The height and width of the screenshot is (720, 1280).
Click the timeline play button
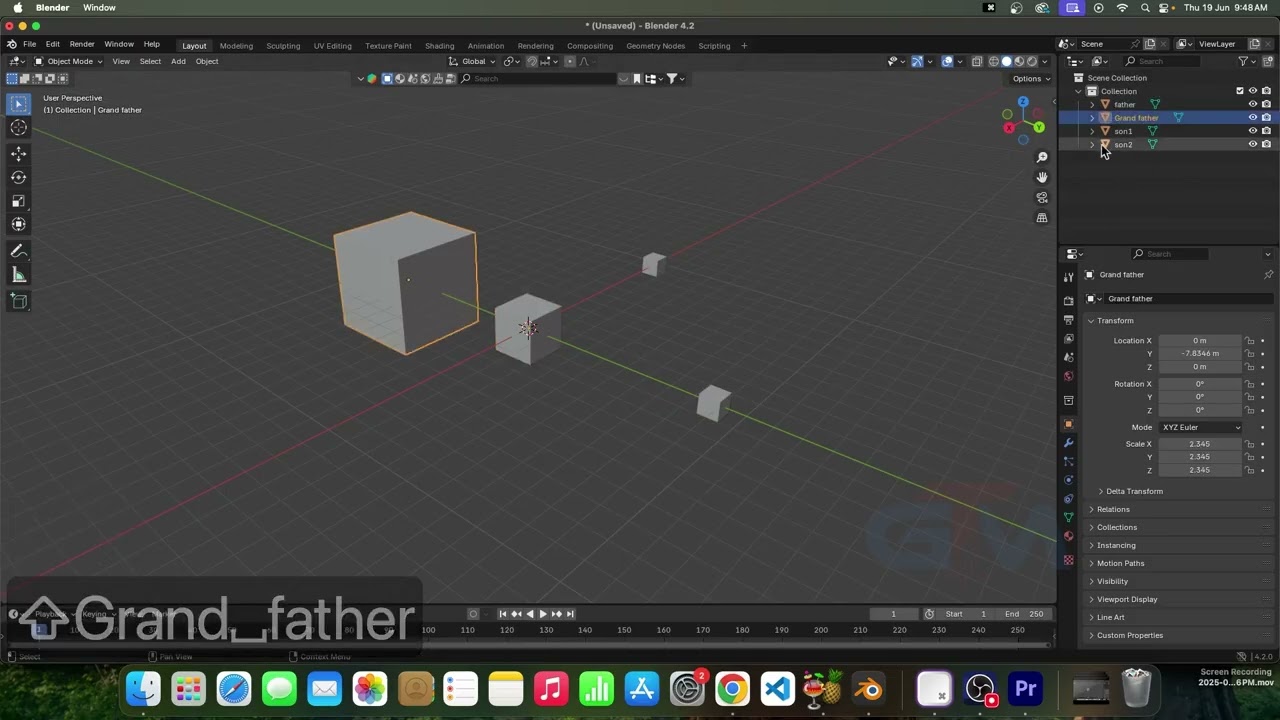(542, 614)
